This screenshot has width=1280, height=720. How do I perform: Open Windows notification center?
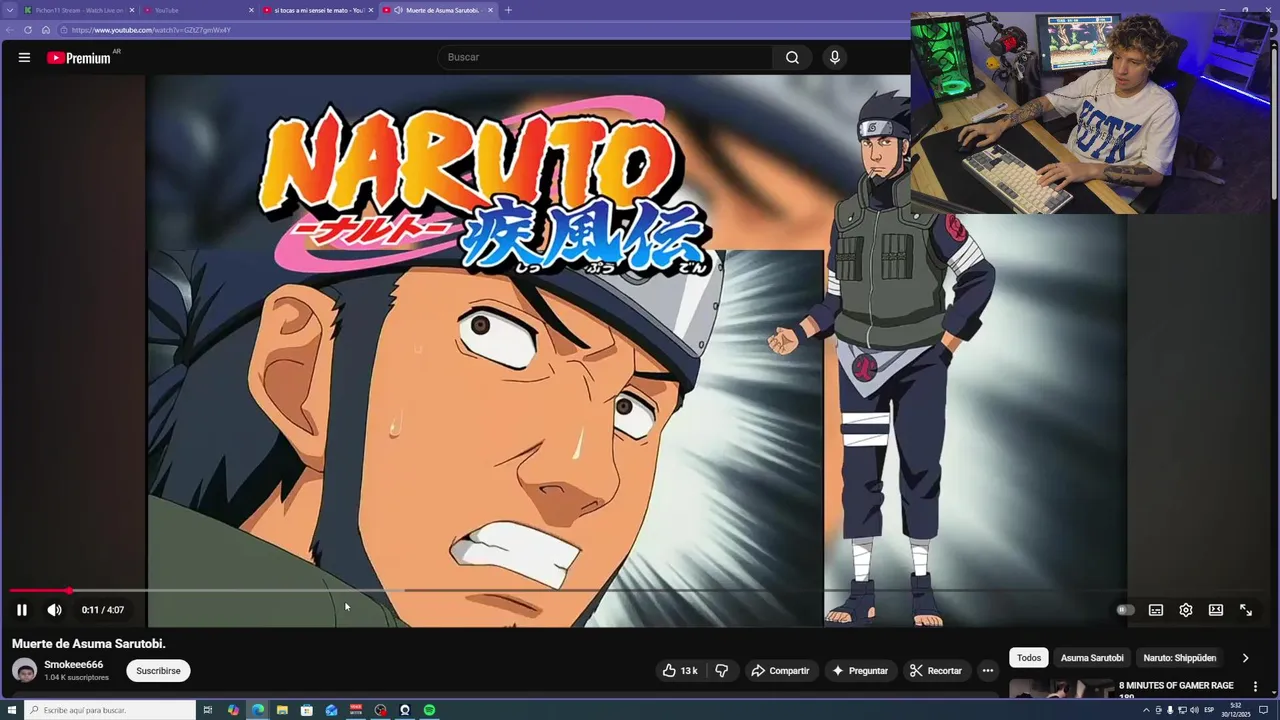click(1263, 710)
